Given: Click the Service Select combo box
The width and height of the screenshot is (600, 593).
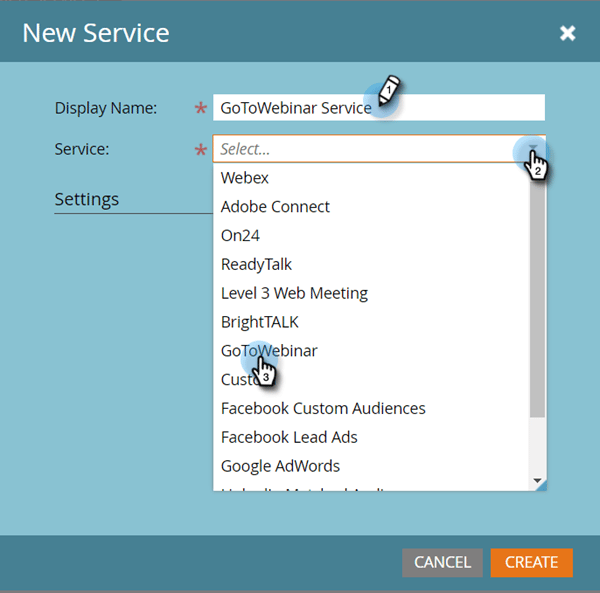Looking at the screenshot, I should coord(379,148).
